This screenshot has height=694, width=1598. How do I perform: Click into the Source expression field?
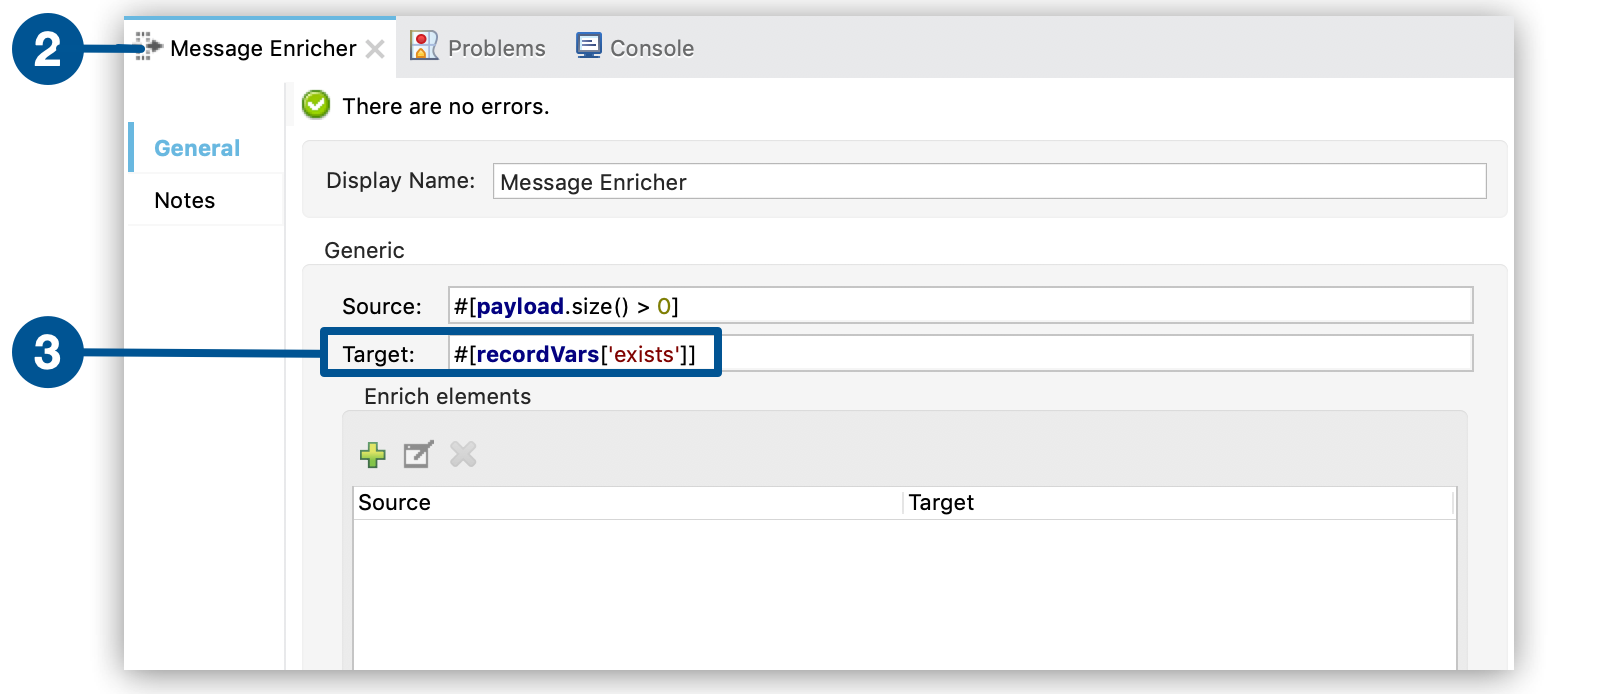[x=960, y=306]
